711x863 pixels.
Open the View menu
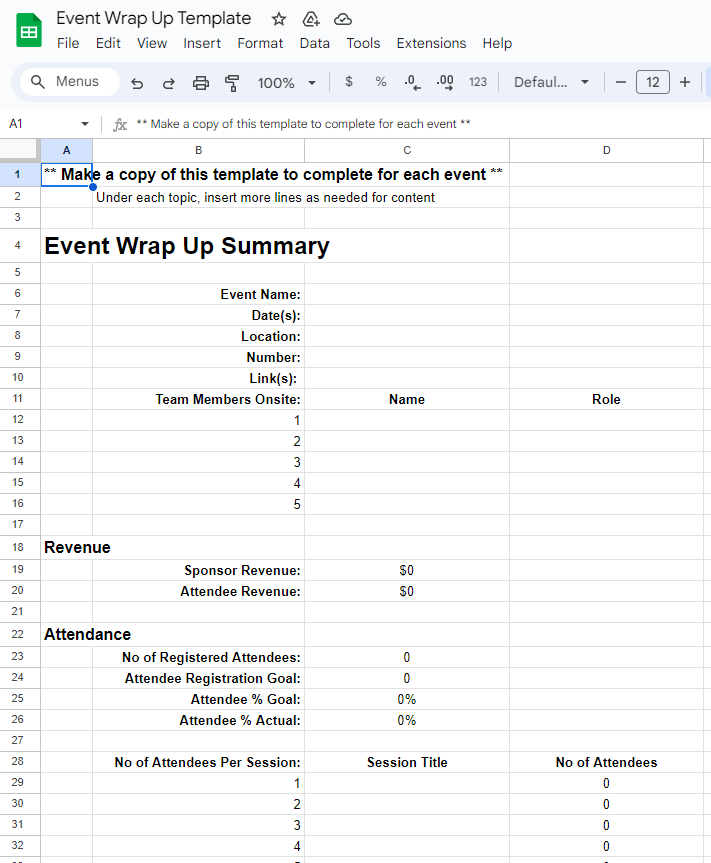pyautogui.click(x=152, y=43)
